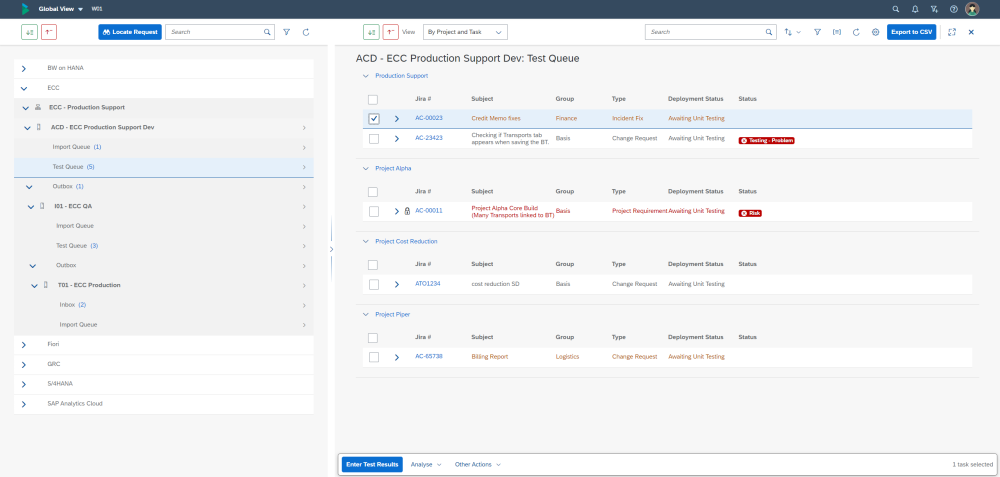The width and height of the screenshot is (1000, 477).
Task: Tick the checkbox for AC-23423
Action: point(374,138)
